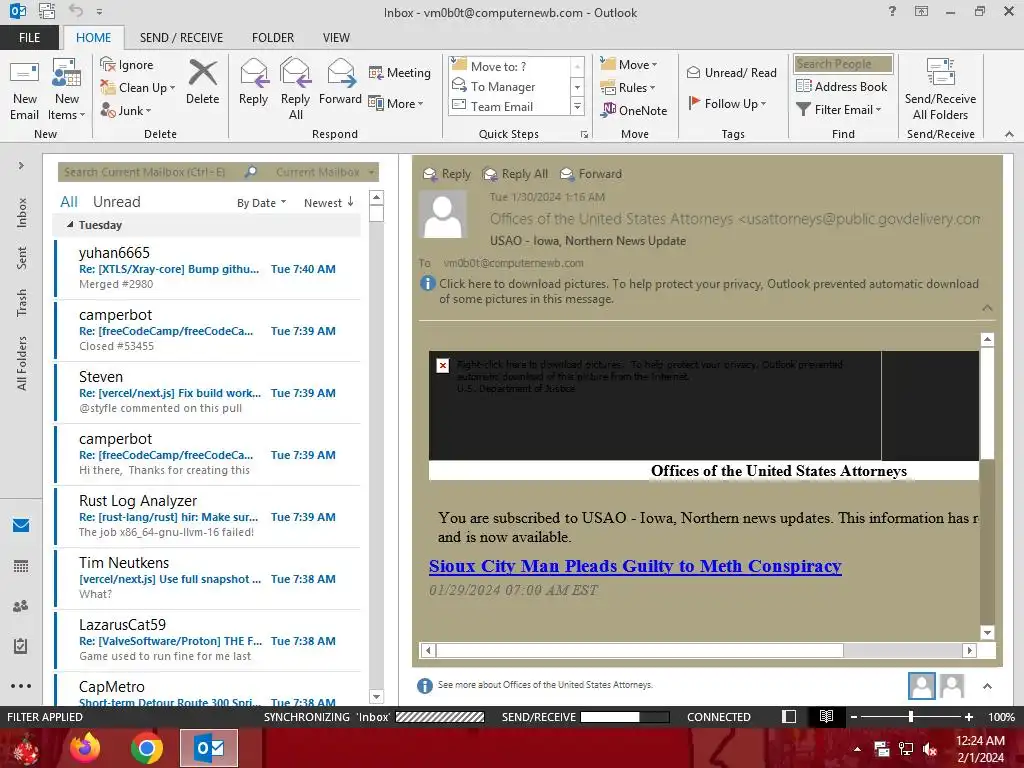Image resolution: width=1024 pixels, height=768 pixels.
Task: Switch to Calendar view
Action: pos(21,566)
